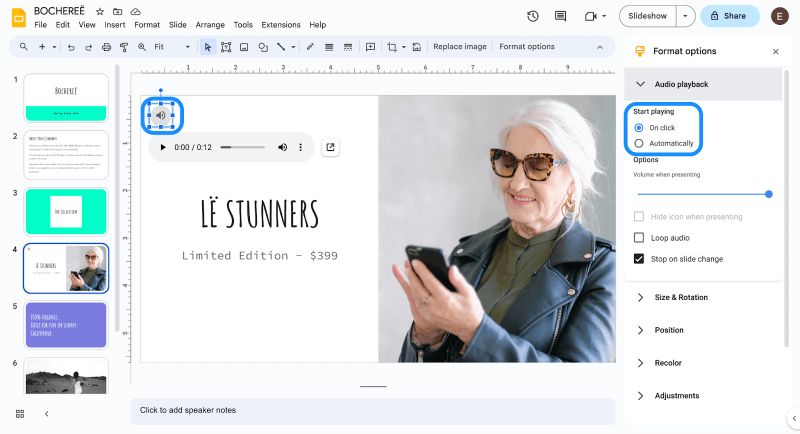Viewport: 800px width, 434px height.
Task: Adjust the volume when presenting slider
Action: tap(704, 194)
